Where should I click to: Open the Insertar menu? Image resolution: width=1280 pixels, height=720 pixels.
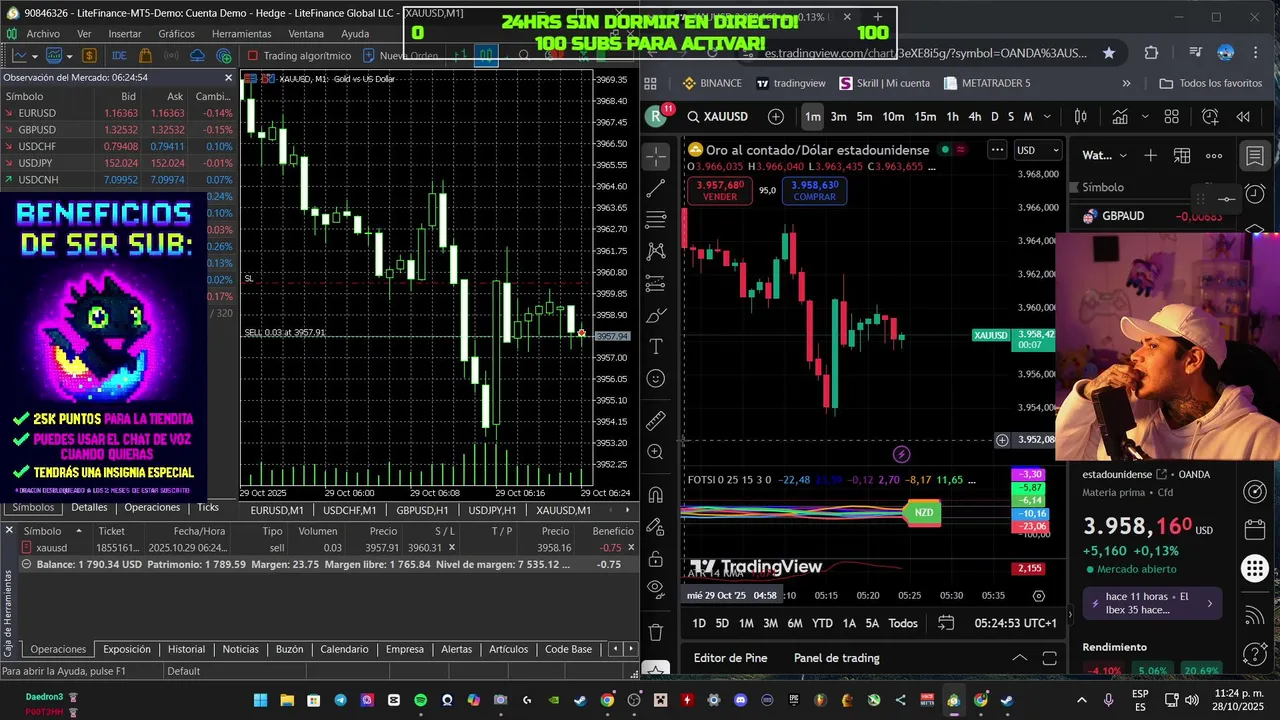tap(125, 34)
